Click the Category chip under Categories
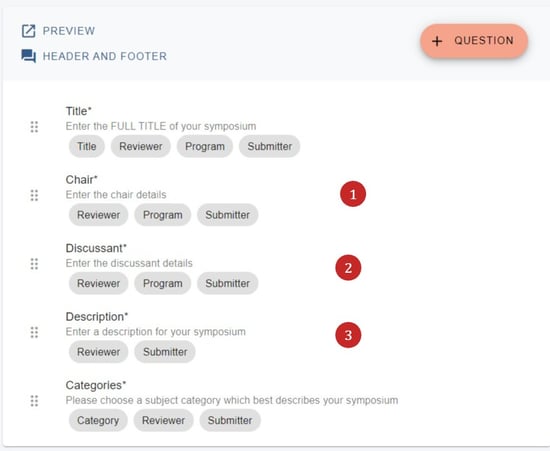 coord(98,420)
